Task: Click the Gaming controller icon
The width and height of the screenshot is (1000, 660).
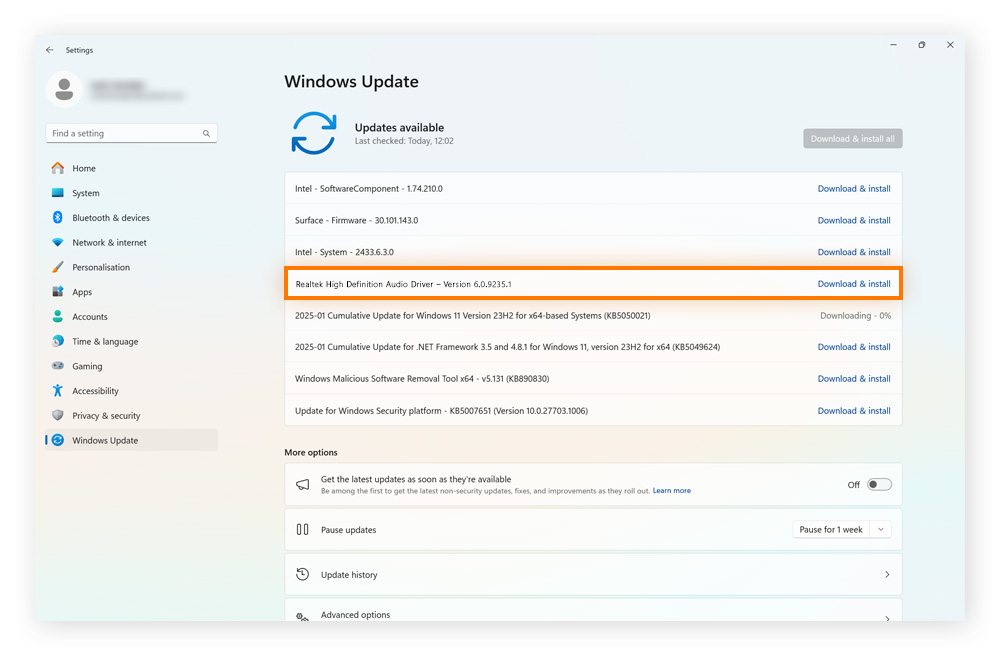Action: pyautogui.click(x=58, y=366)
